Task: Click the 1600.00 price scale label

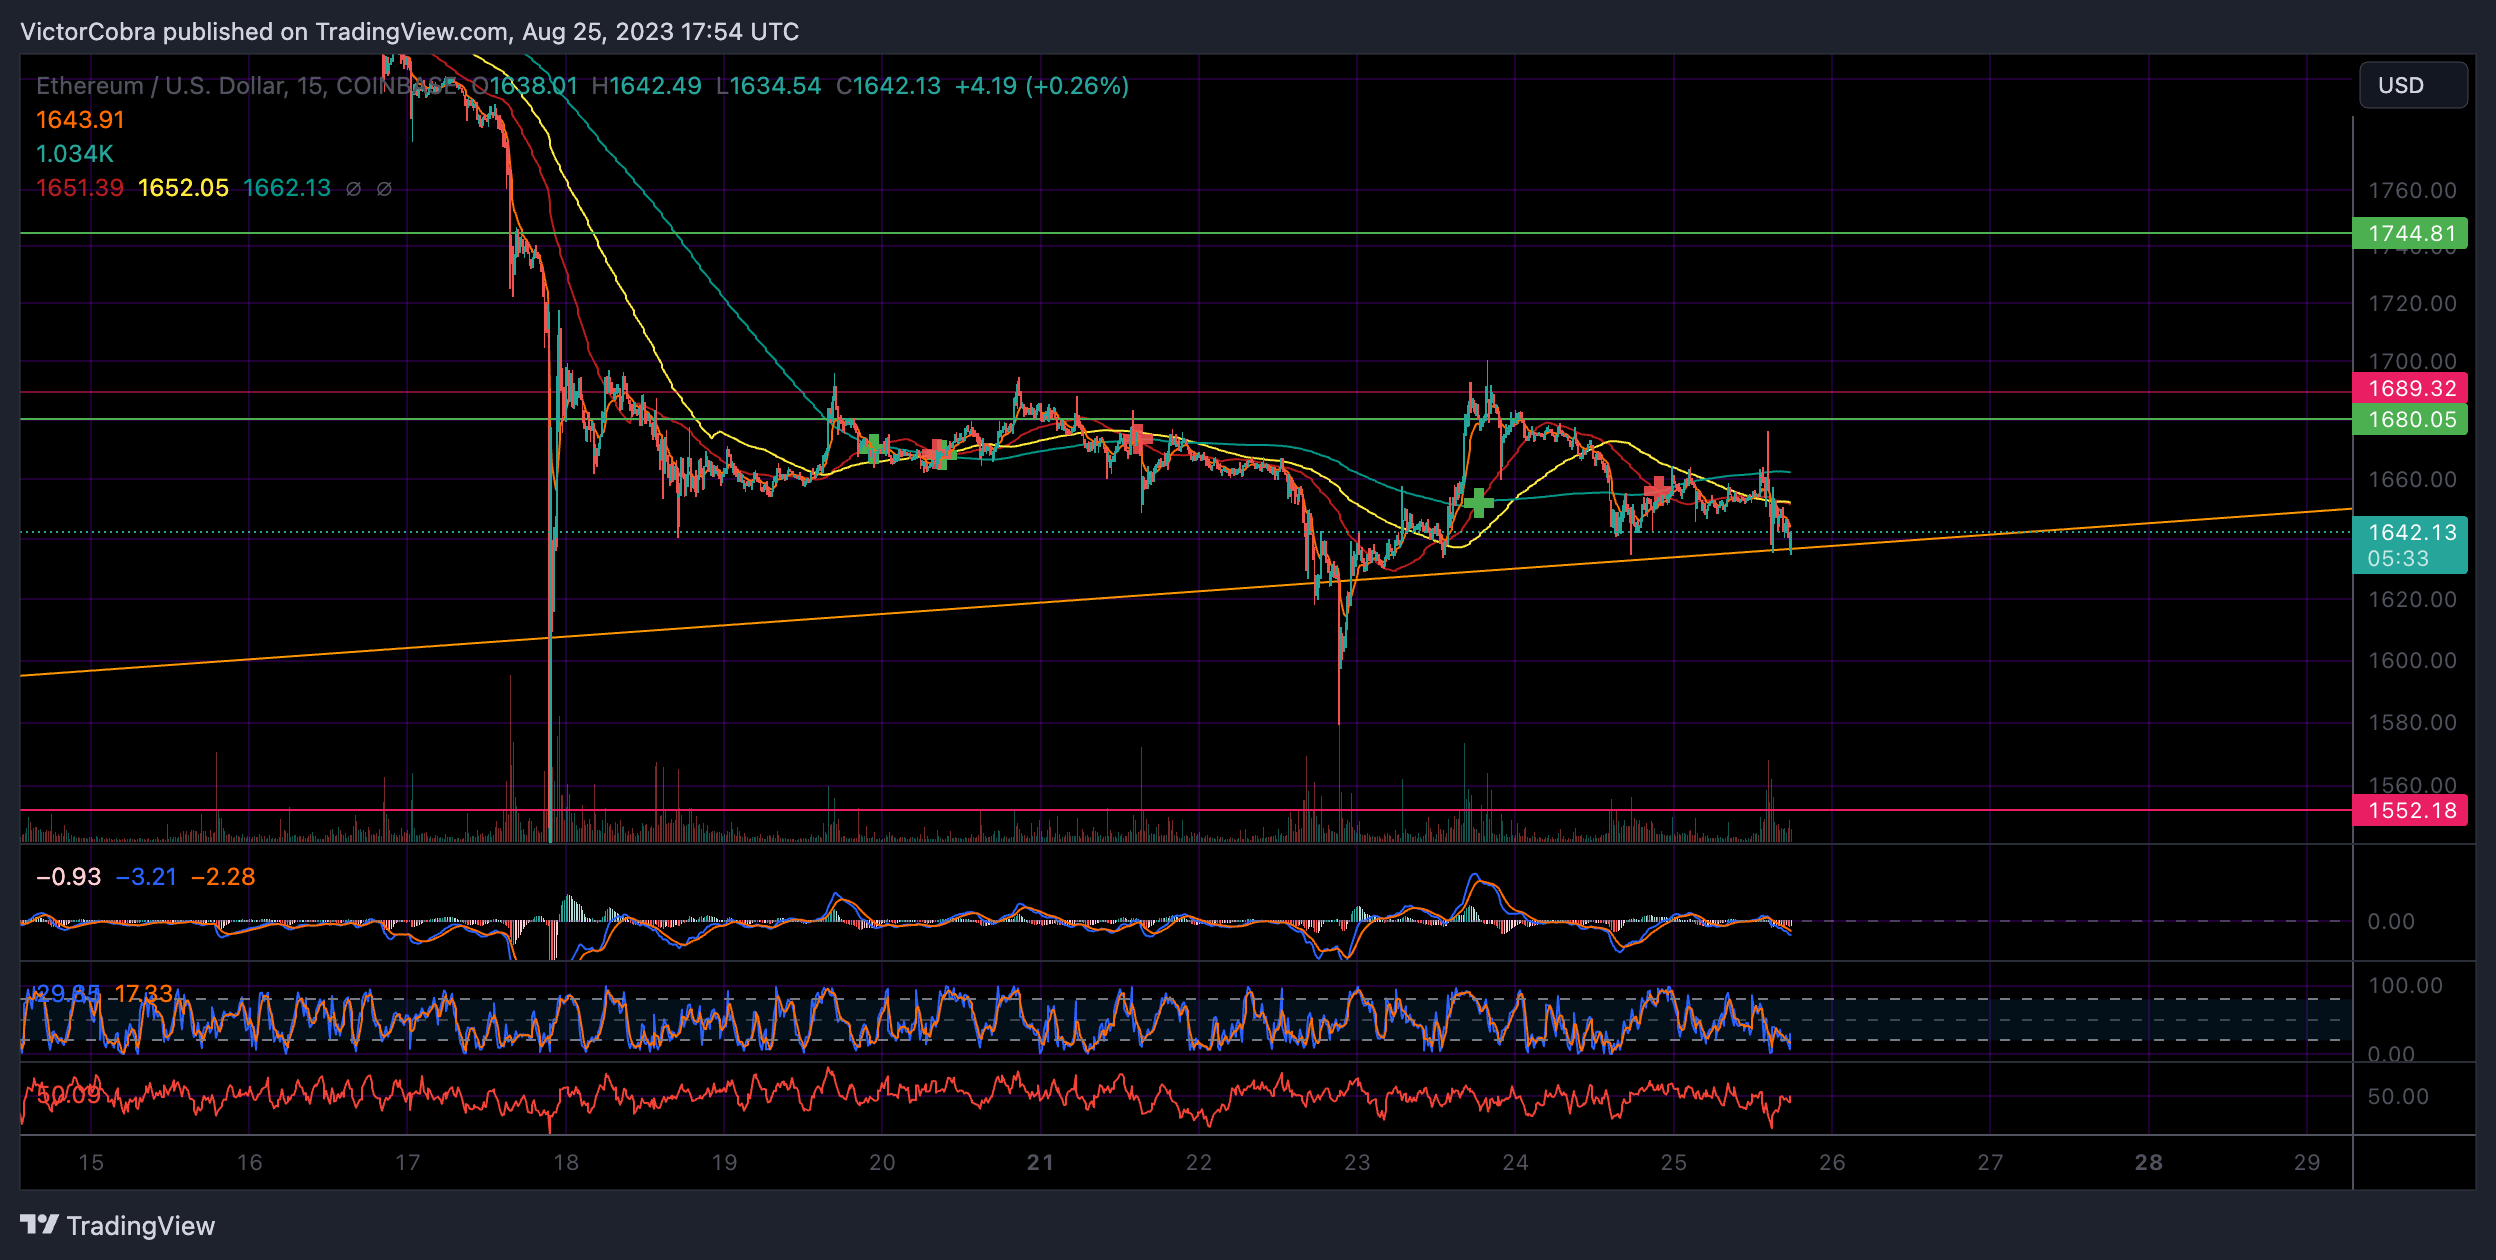Action: tap(2412, 660)
